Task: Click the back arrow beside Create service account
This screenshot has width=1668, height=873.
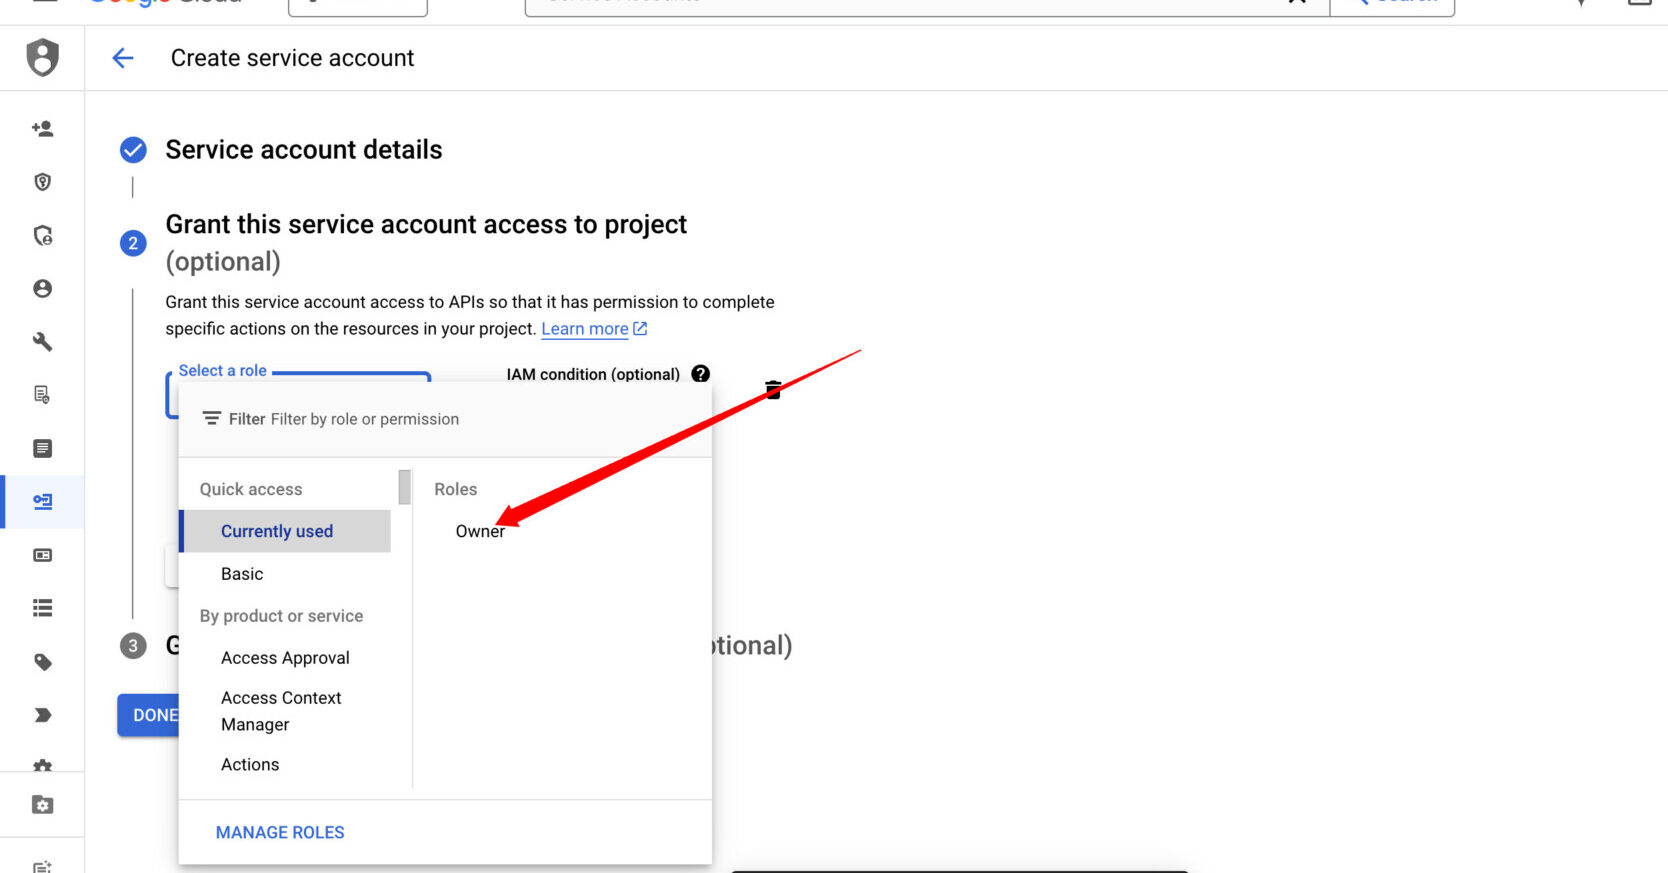Action: [123, 58]
